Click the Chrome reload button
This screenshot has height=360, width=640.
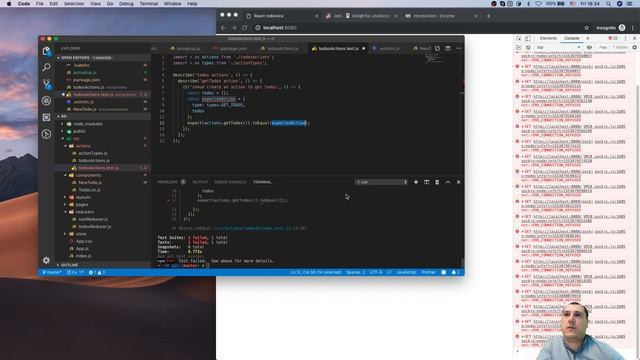click(244, 28)
